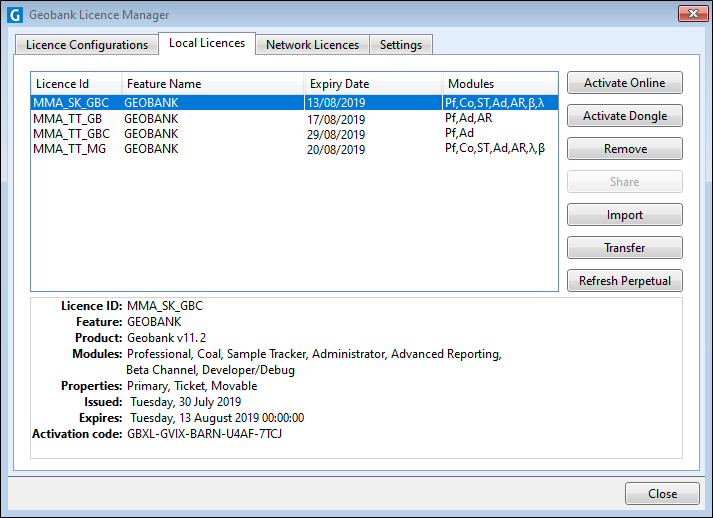Click GEOBANK feature in MMA_TT_MG row
Screen dimensions: 713x518
pos(151,149)
